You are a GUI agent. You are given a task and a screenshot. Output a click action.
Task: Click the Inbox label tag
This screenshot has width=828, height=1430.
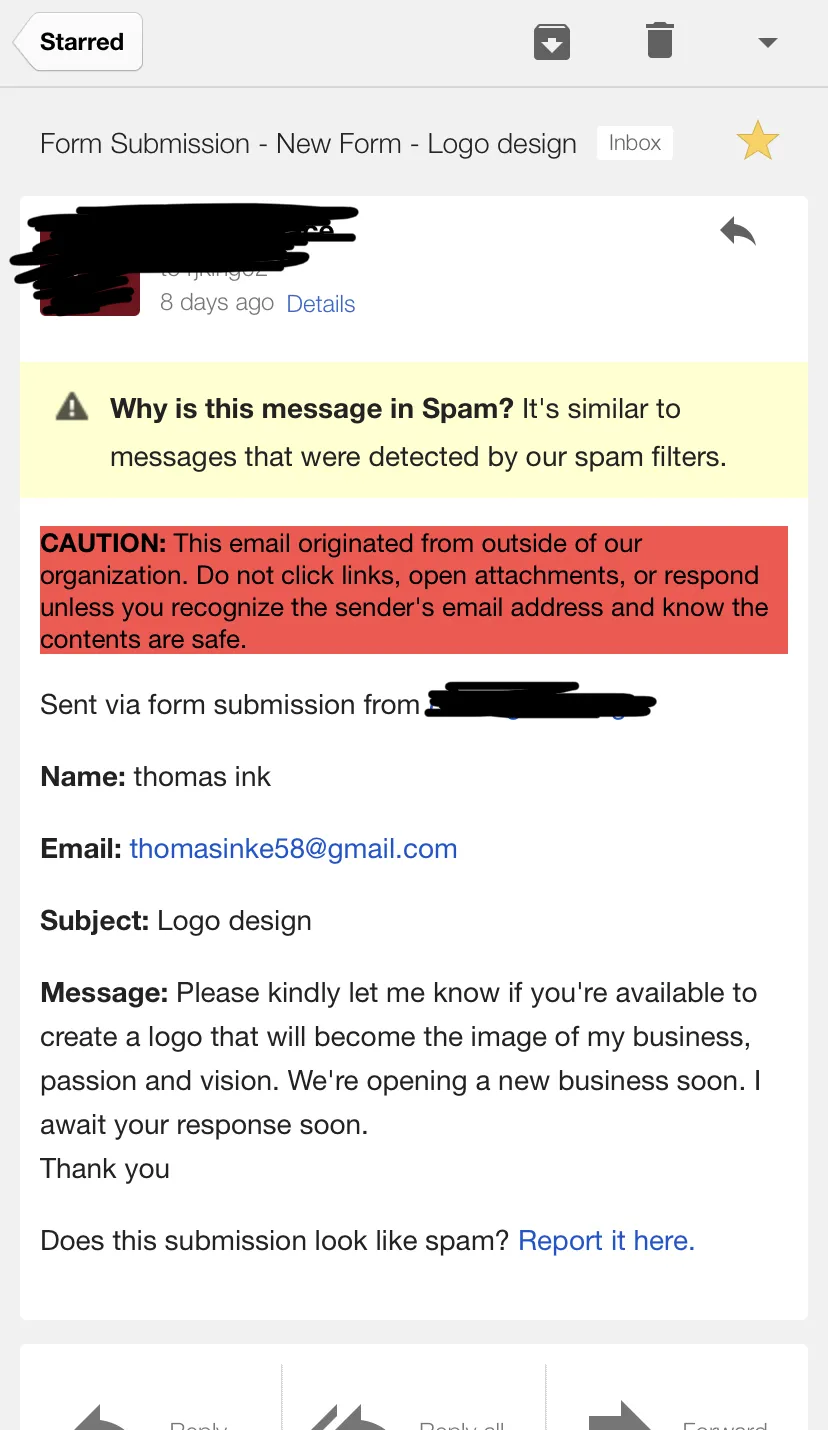(635, 143)
